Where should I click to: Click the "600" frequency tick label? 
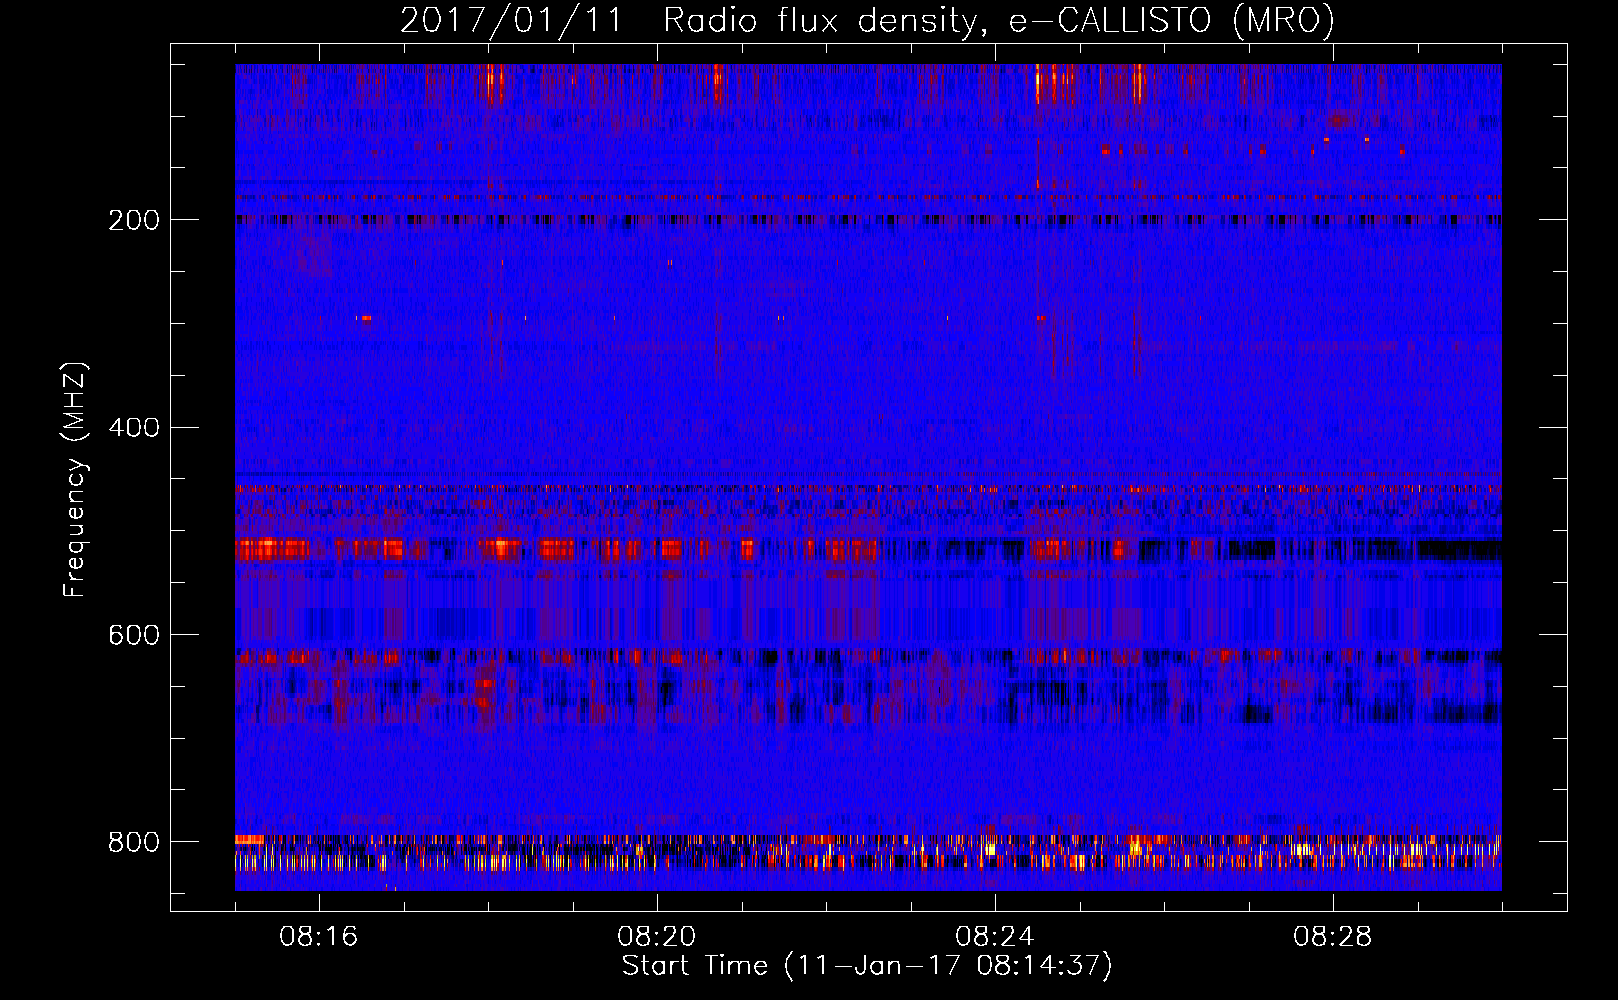pos(134,636)
